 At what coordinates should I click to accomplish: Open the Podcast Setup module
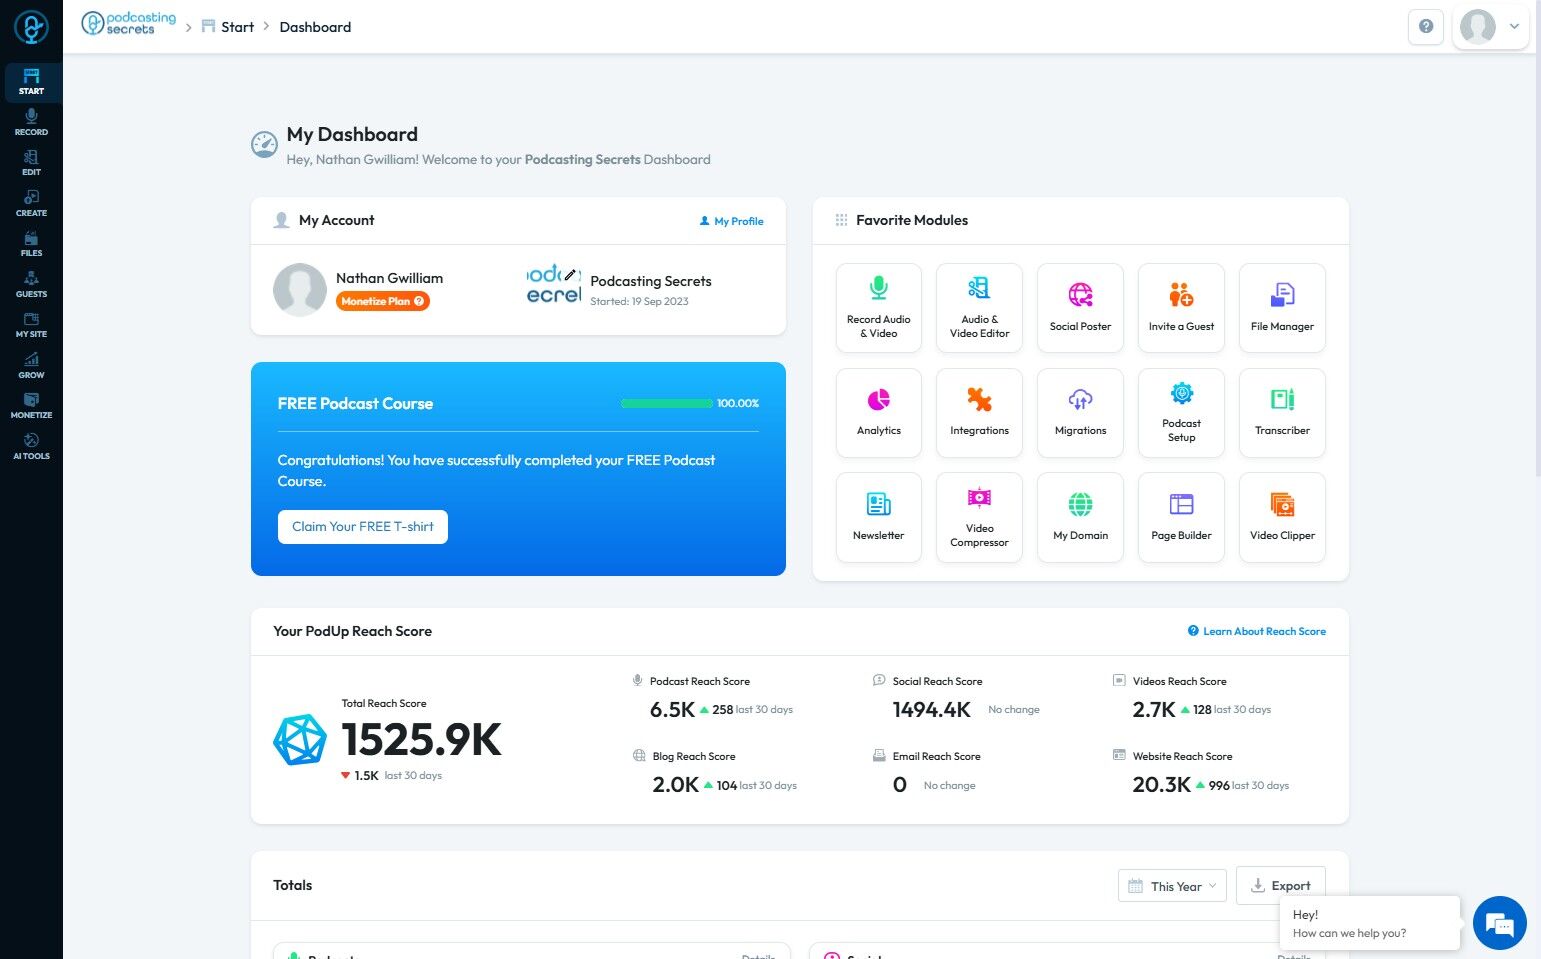coord(1181,413)
